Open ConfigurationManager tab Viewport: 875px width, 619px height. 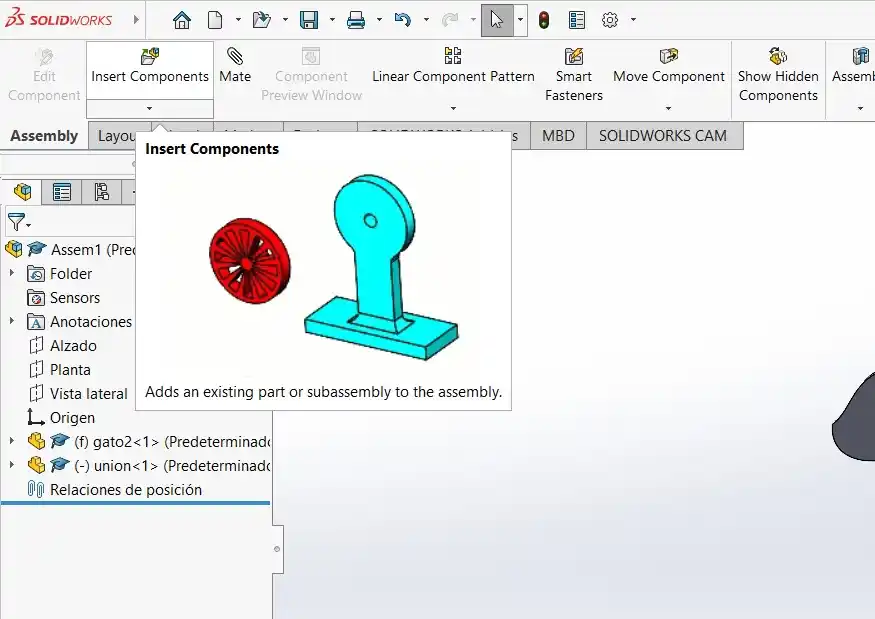[102, 192]
